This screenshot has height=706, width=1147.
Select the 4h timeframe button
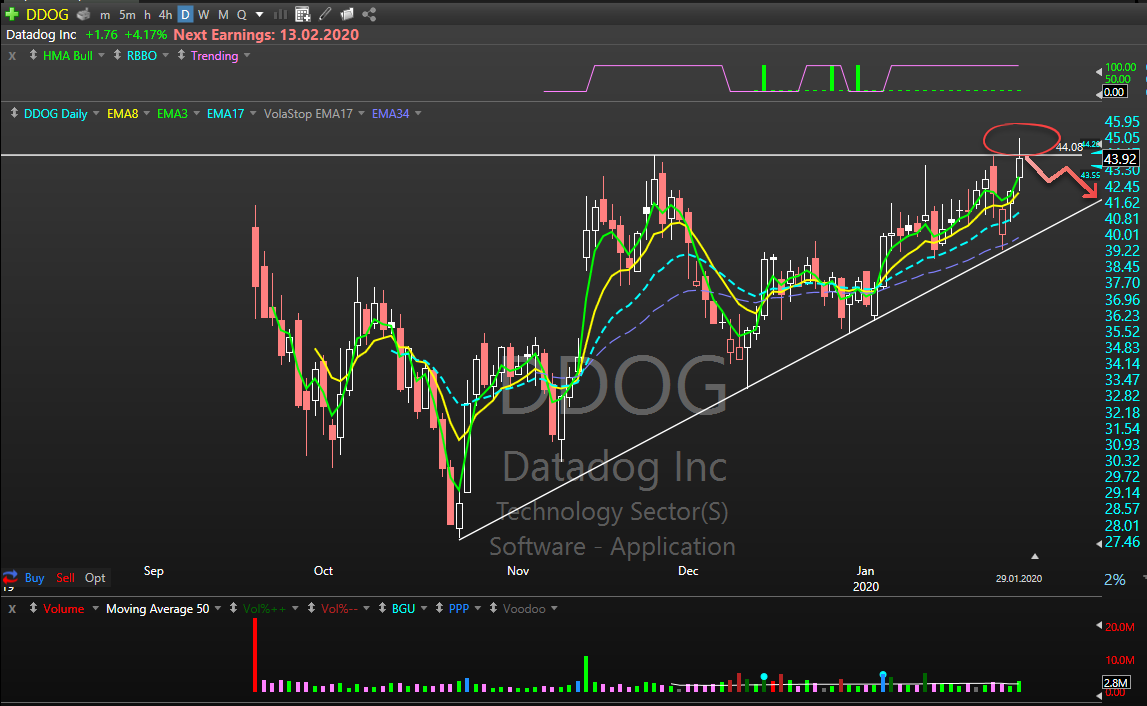pos(165,15)
